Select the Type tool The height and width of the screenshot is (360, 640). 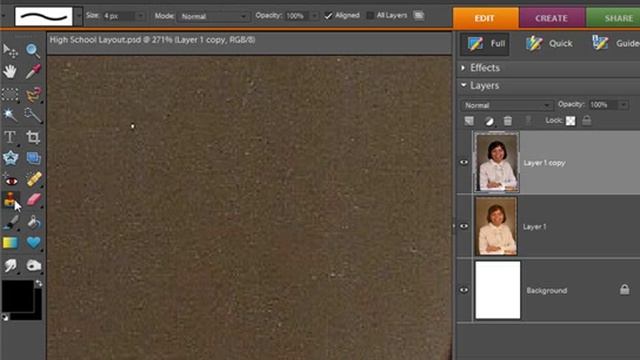point(10,137)
